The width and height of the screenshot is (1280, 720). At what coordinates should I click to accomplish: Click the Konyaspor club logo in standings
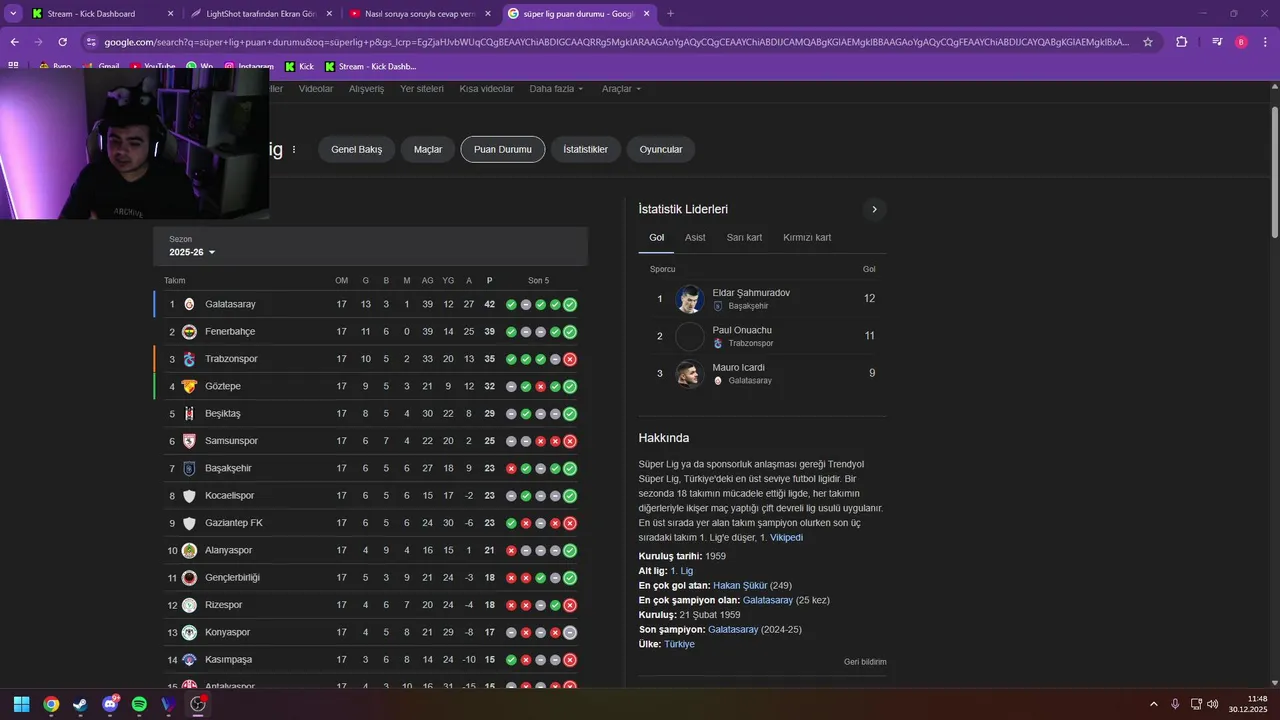[x=189, y=632]
